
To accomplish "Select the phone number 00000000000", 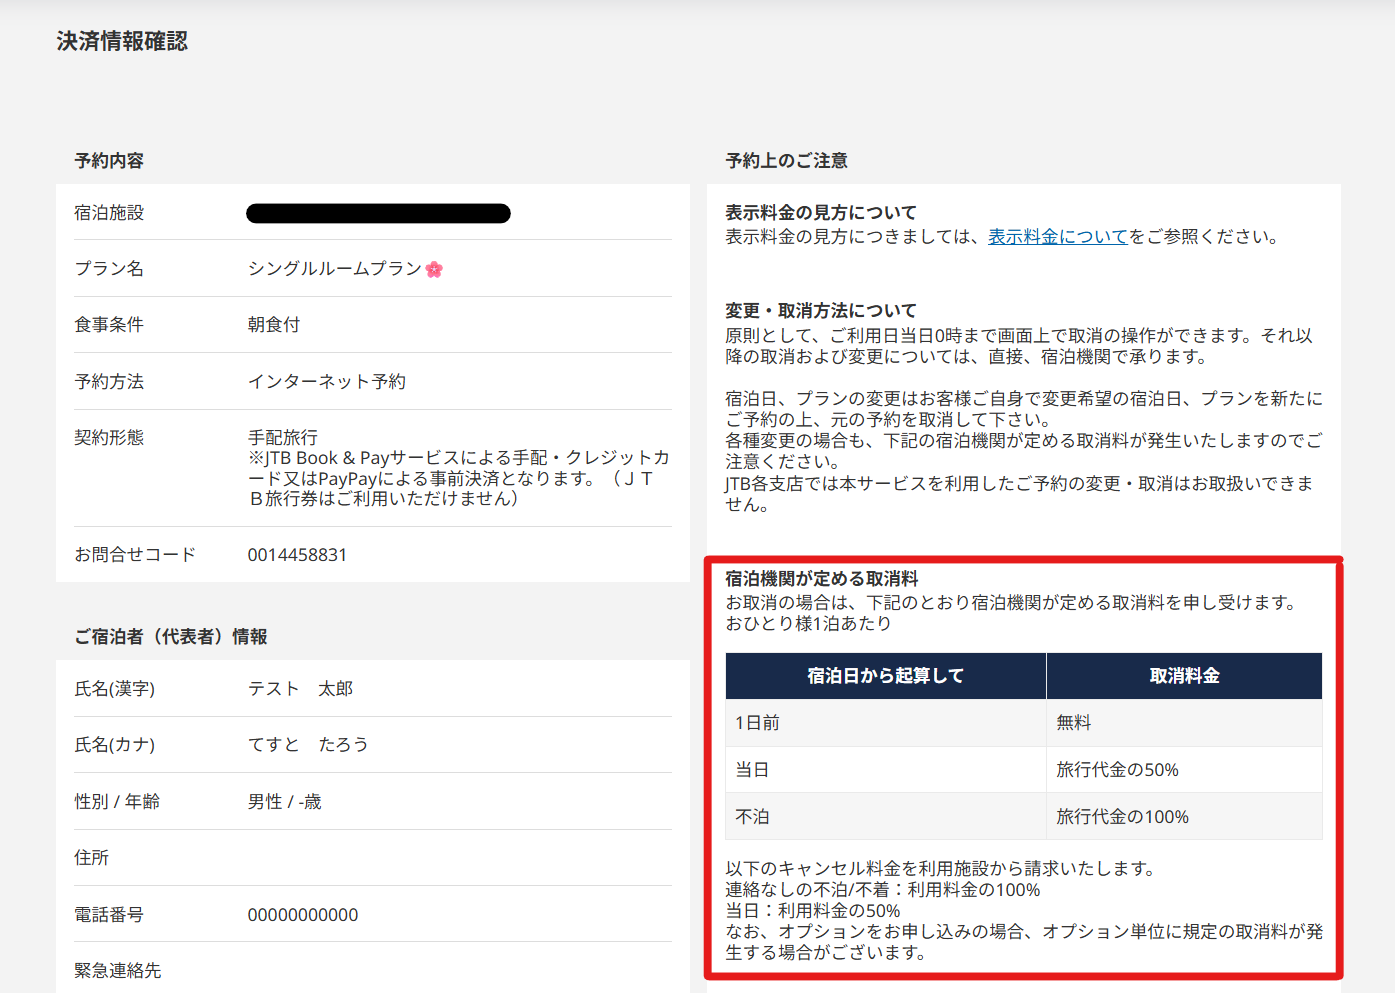I will tap(303, 915).
